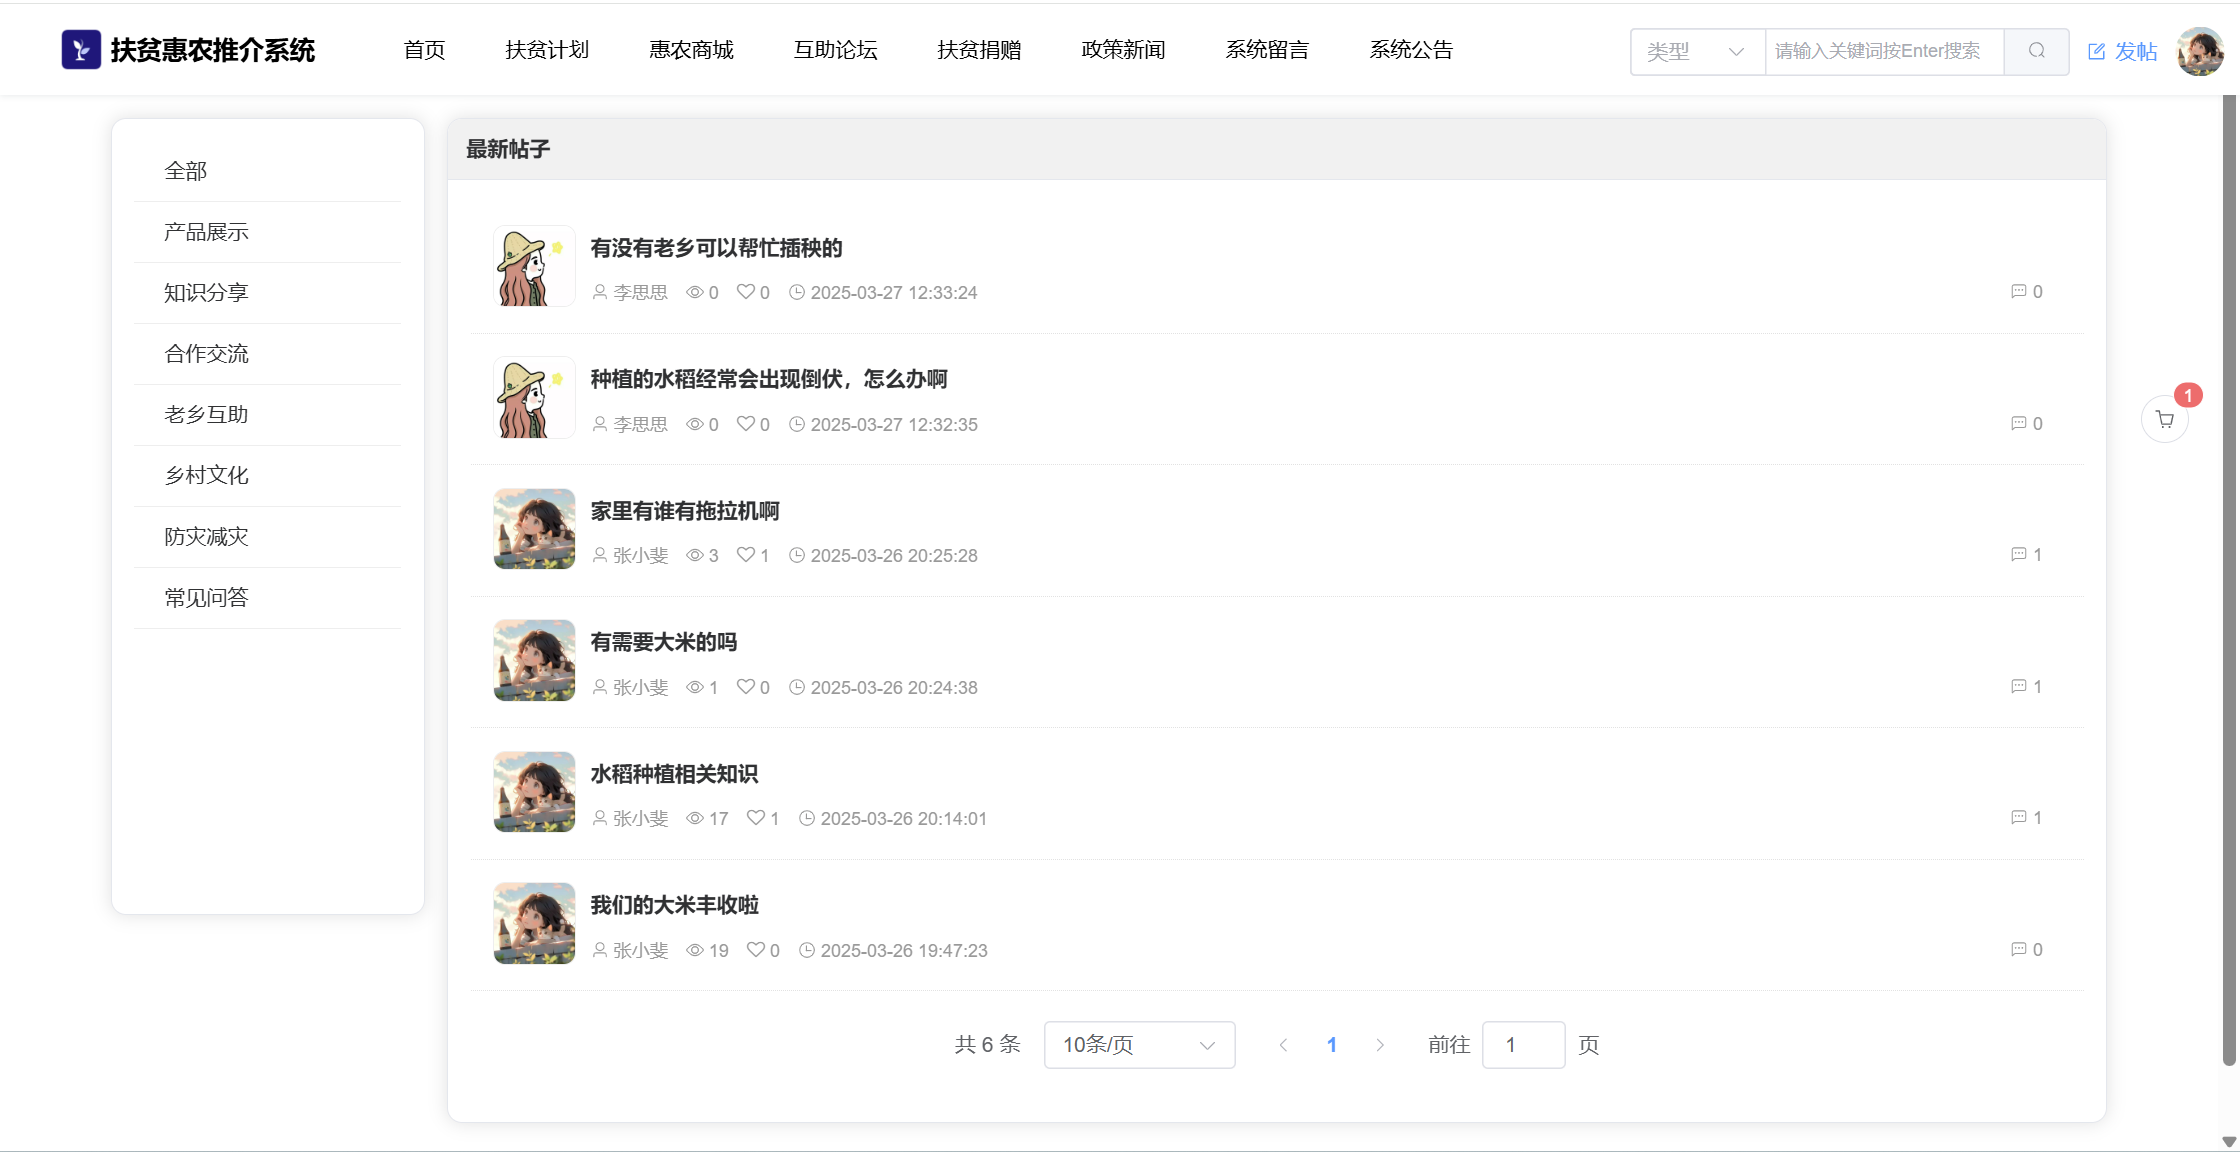The width and height of the screenshot is (2240, 1152).
Task: Go to 扶贫捐赠 in the top navigation
Action: [979, 50]
